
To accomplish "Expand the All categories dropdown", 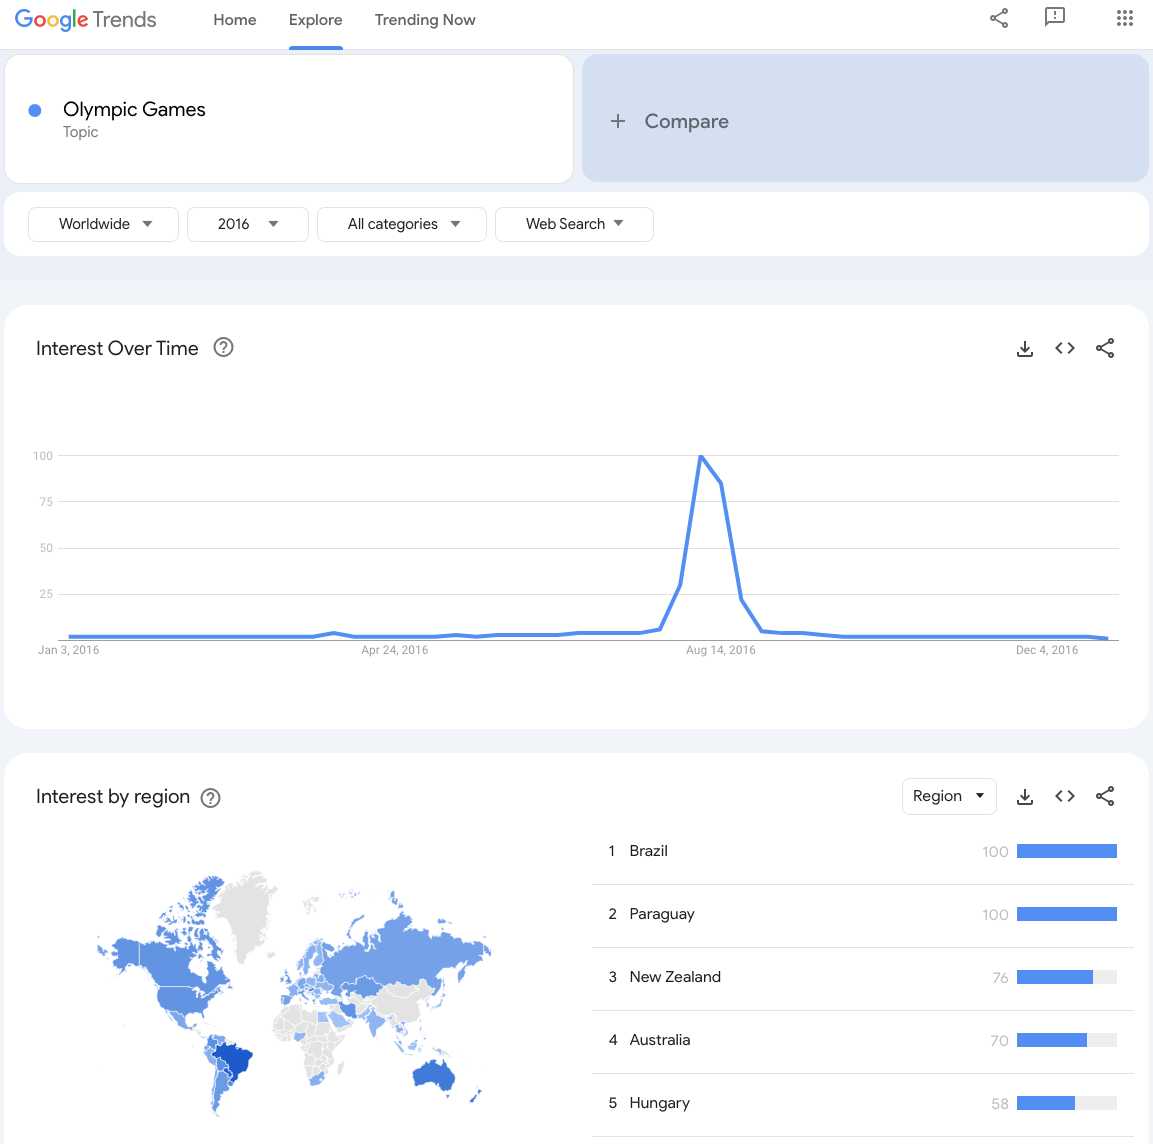I will [x=401, y=224].
